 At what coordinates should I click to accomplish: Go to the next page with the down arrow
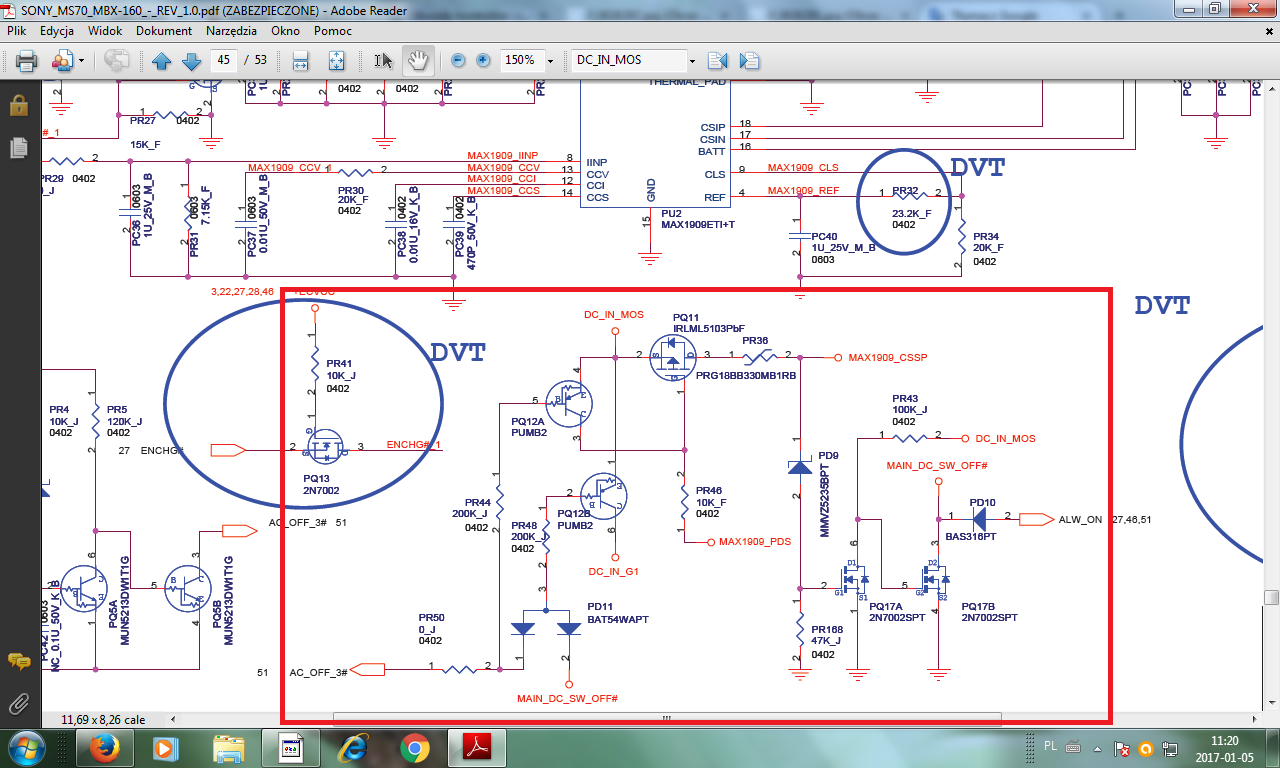pyautogui.click(x=191, y=60)
